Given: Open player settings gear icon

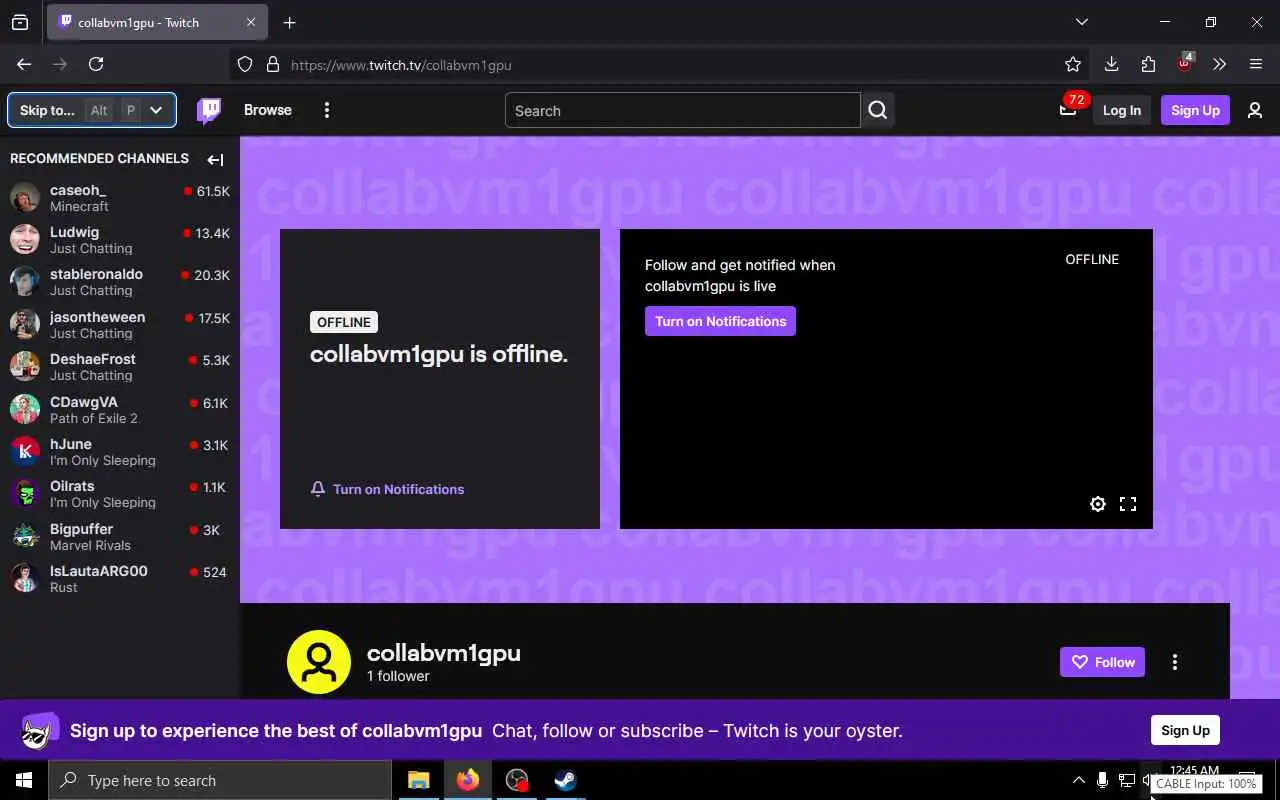Looking at the screenshot, I should pos(1098,504).
